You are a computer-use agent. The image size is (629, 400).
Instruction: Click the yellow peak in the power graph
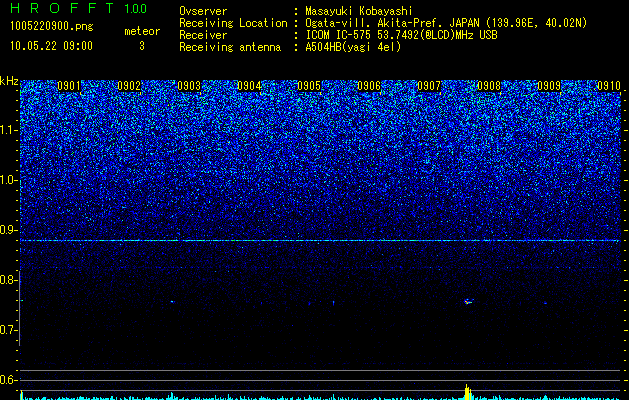(467, 392)
